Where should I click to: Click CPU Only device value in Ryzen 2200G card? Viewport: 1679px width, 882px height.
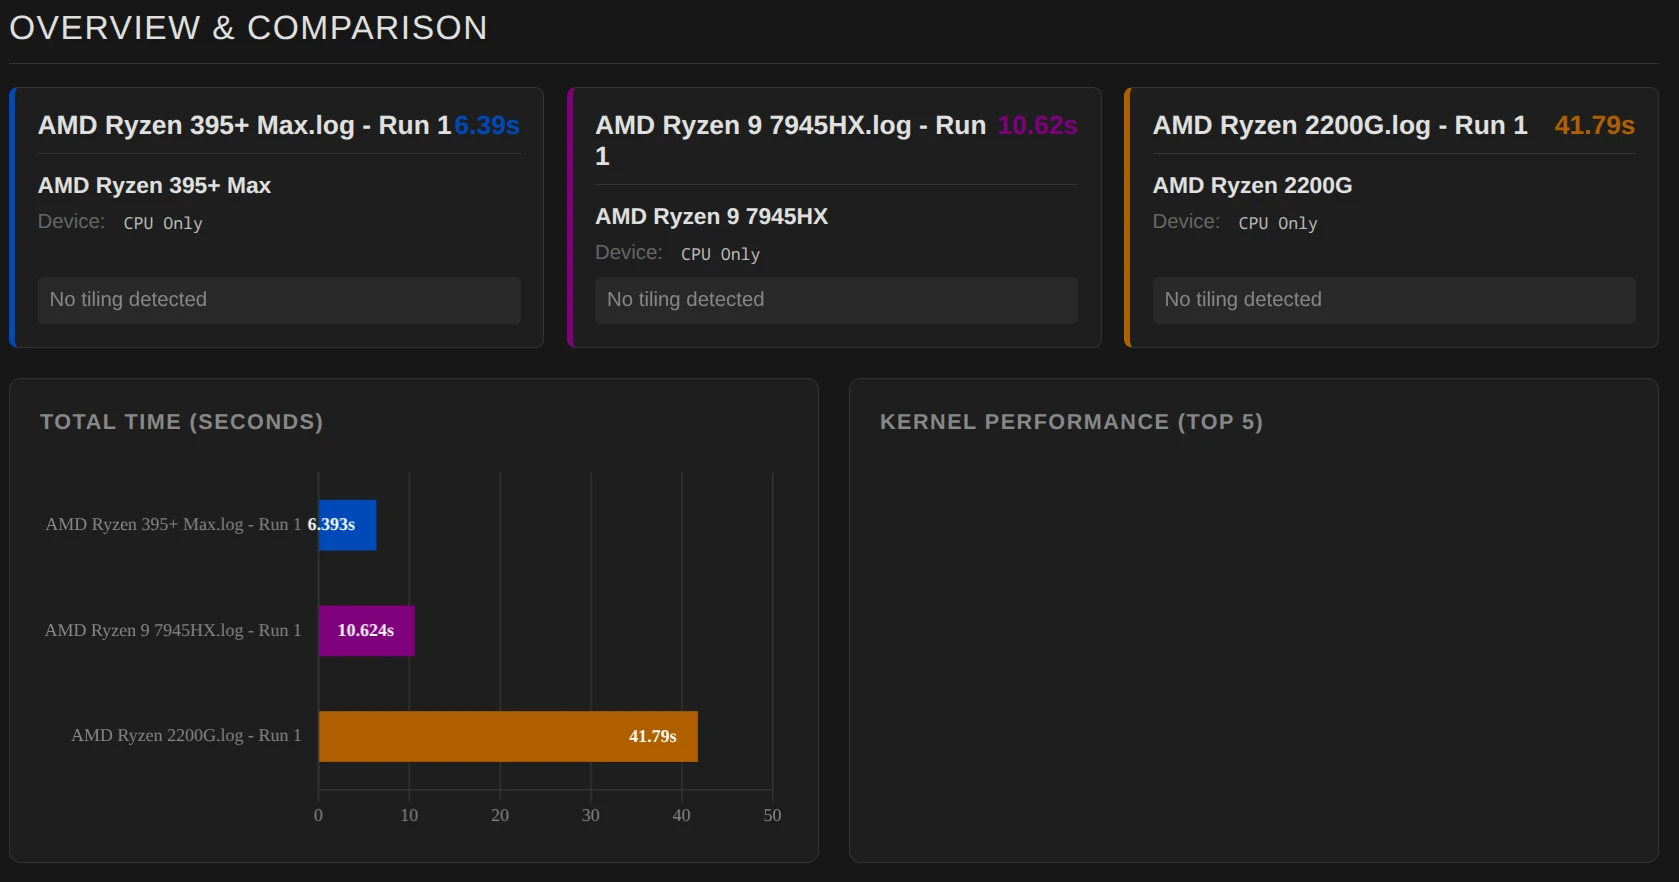click(x=1277, y=223)
